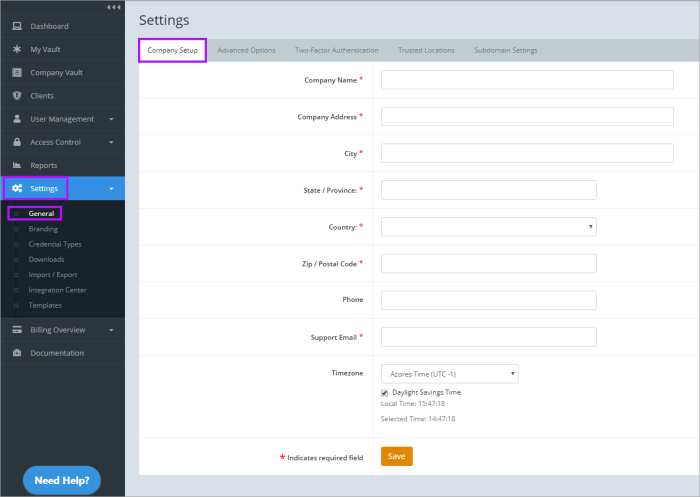Click the orange Save button
700x497 pixels.
[x=396, y=456]
